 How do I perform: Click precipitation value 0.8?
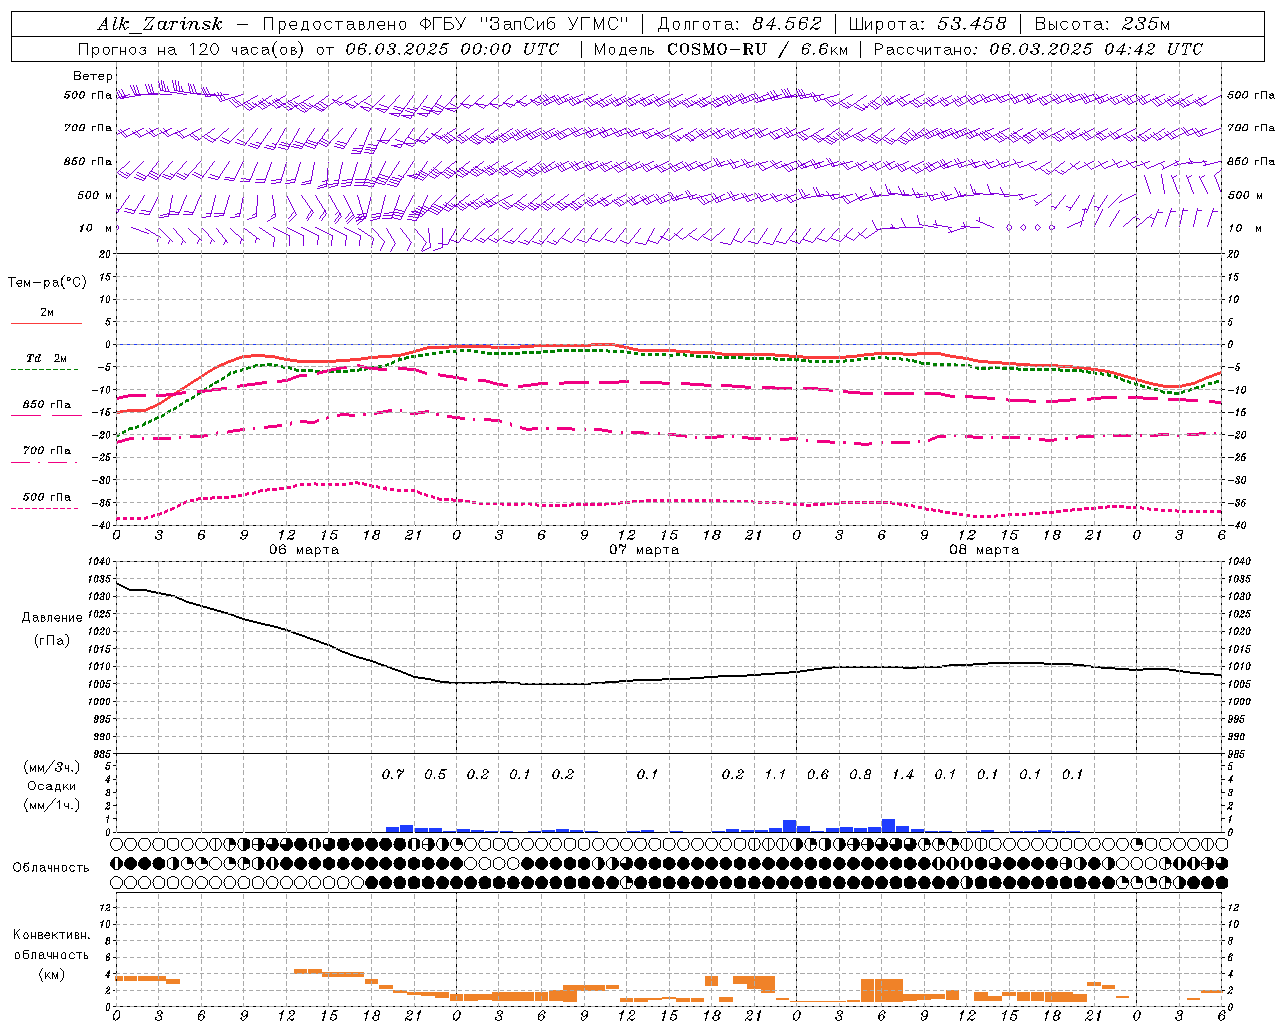860,775
